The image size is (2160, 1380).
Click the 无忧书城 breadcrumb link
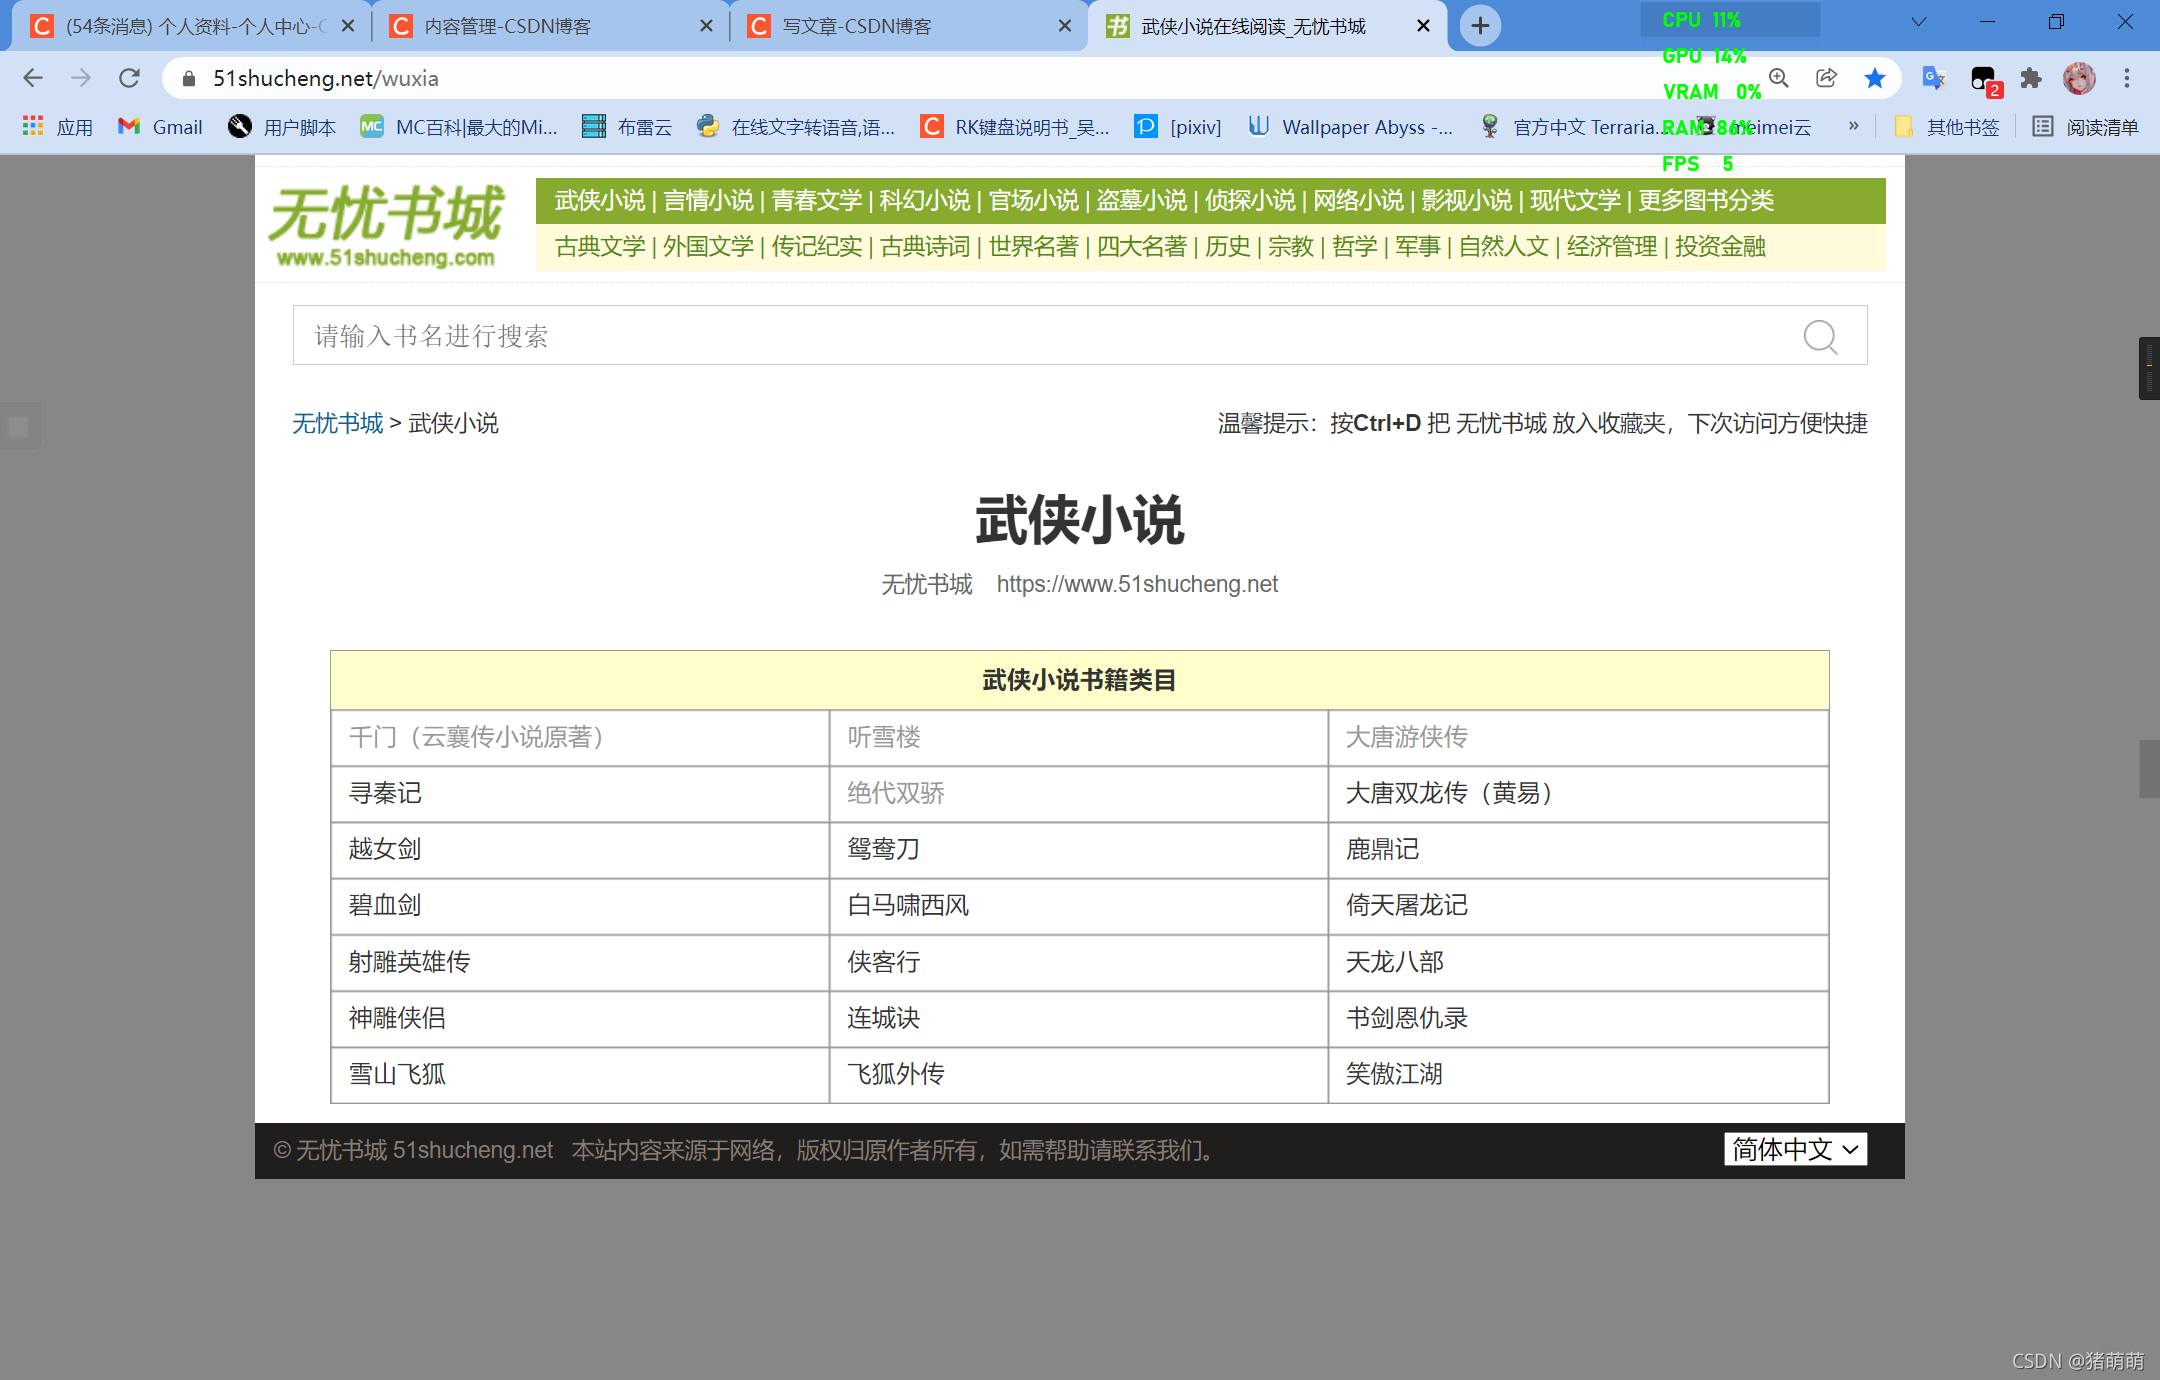pyautogui.click(x=337, y=423)
